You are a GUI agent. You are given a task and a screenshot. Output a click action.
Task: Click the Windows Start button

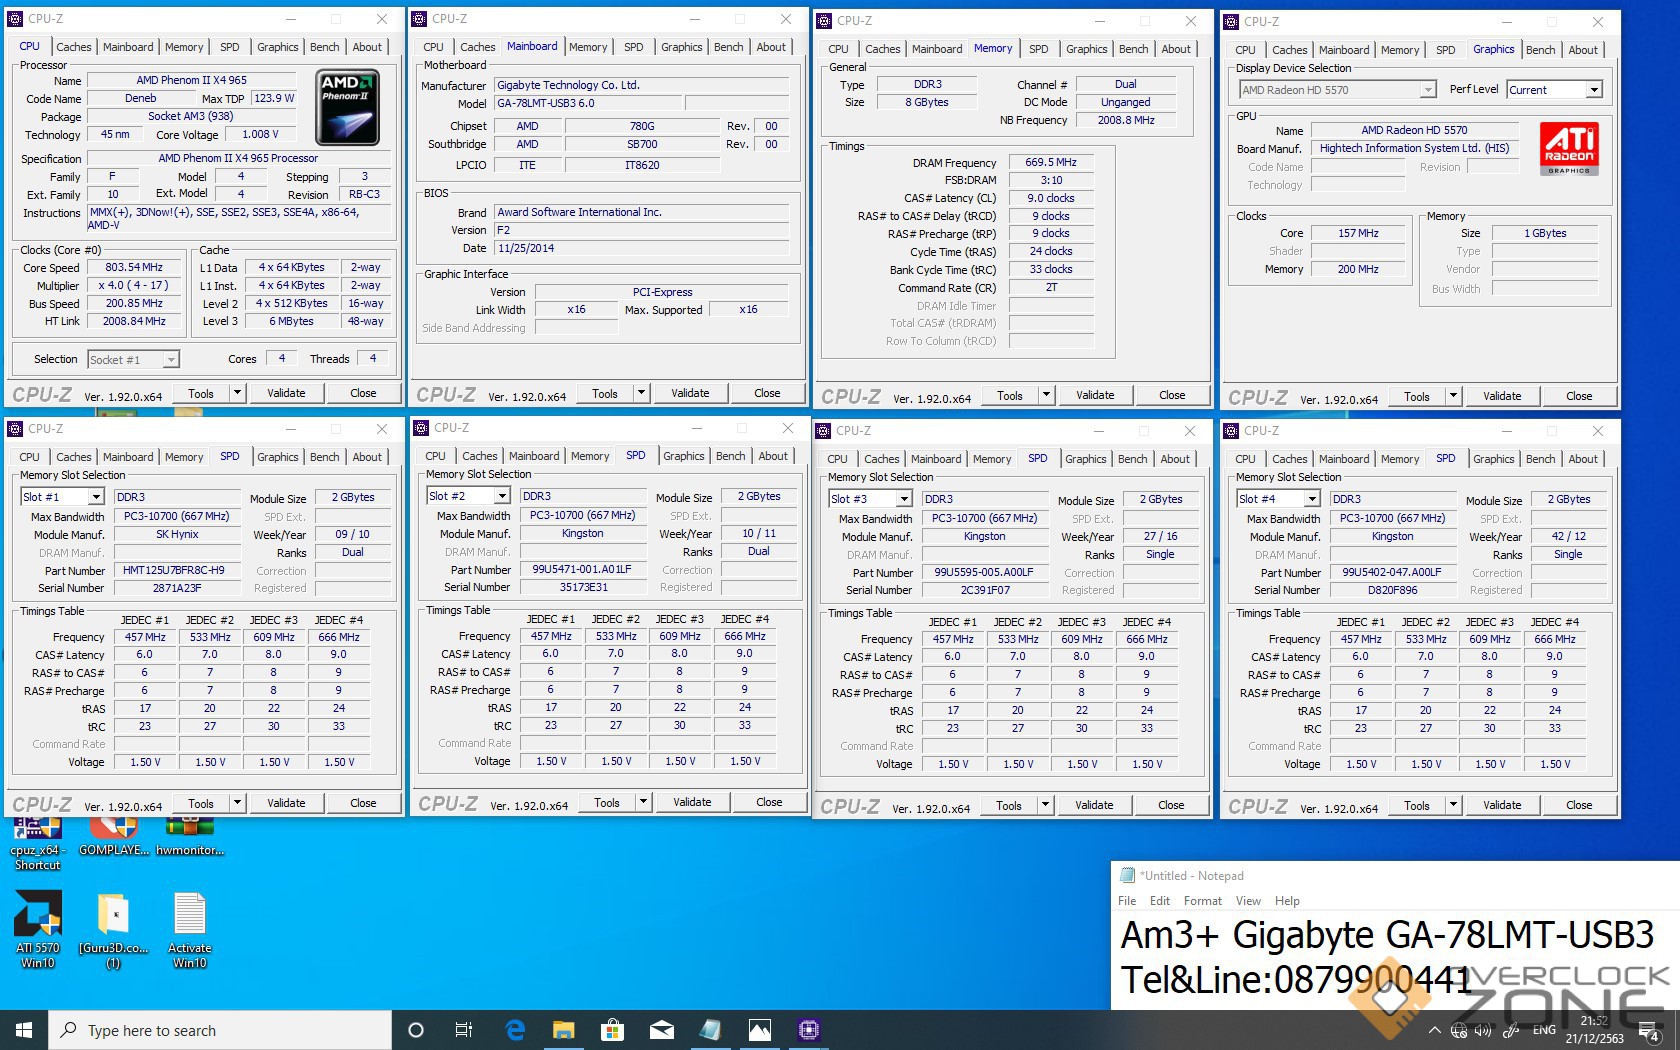coord(24,1030)
